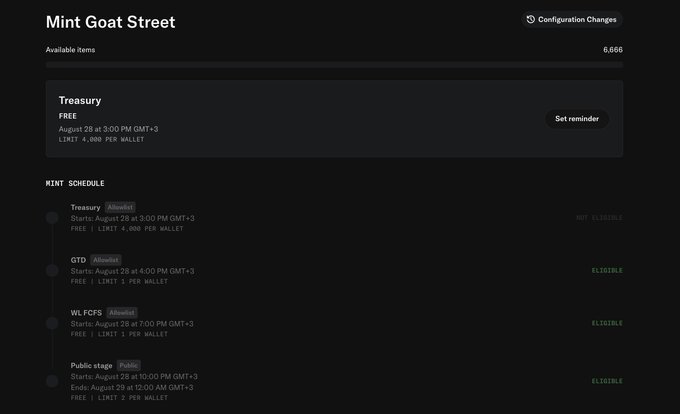Image resolution: width=680 pixels, height=414 pixels.
Task: Click the MINT SCHEDULE heading
Action: (75, 183)
